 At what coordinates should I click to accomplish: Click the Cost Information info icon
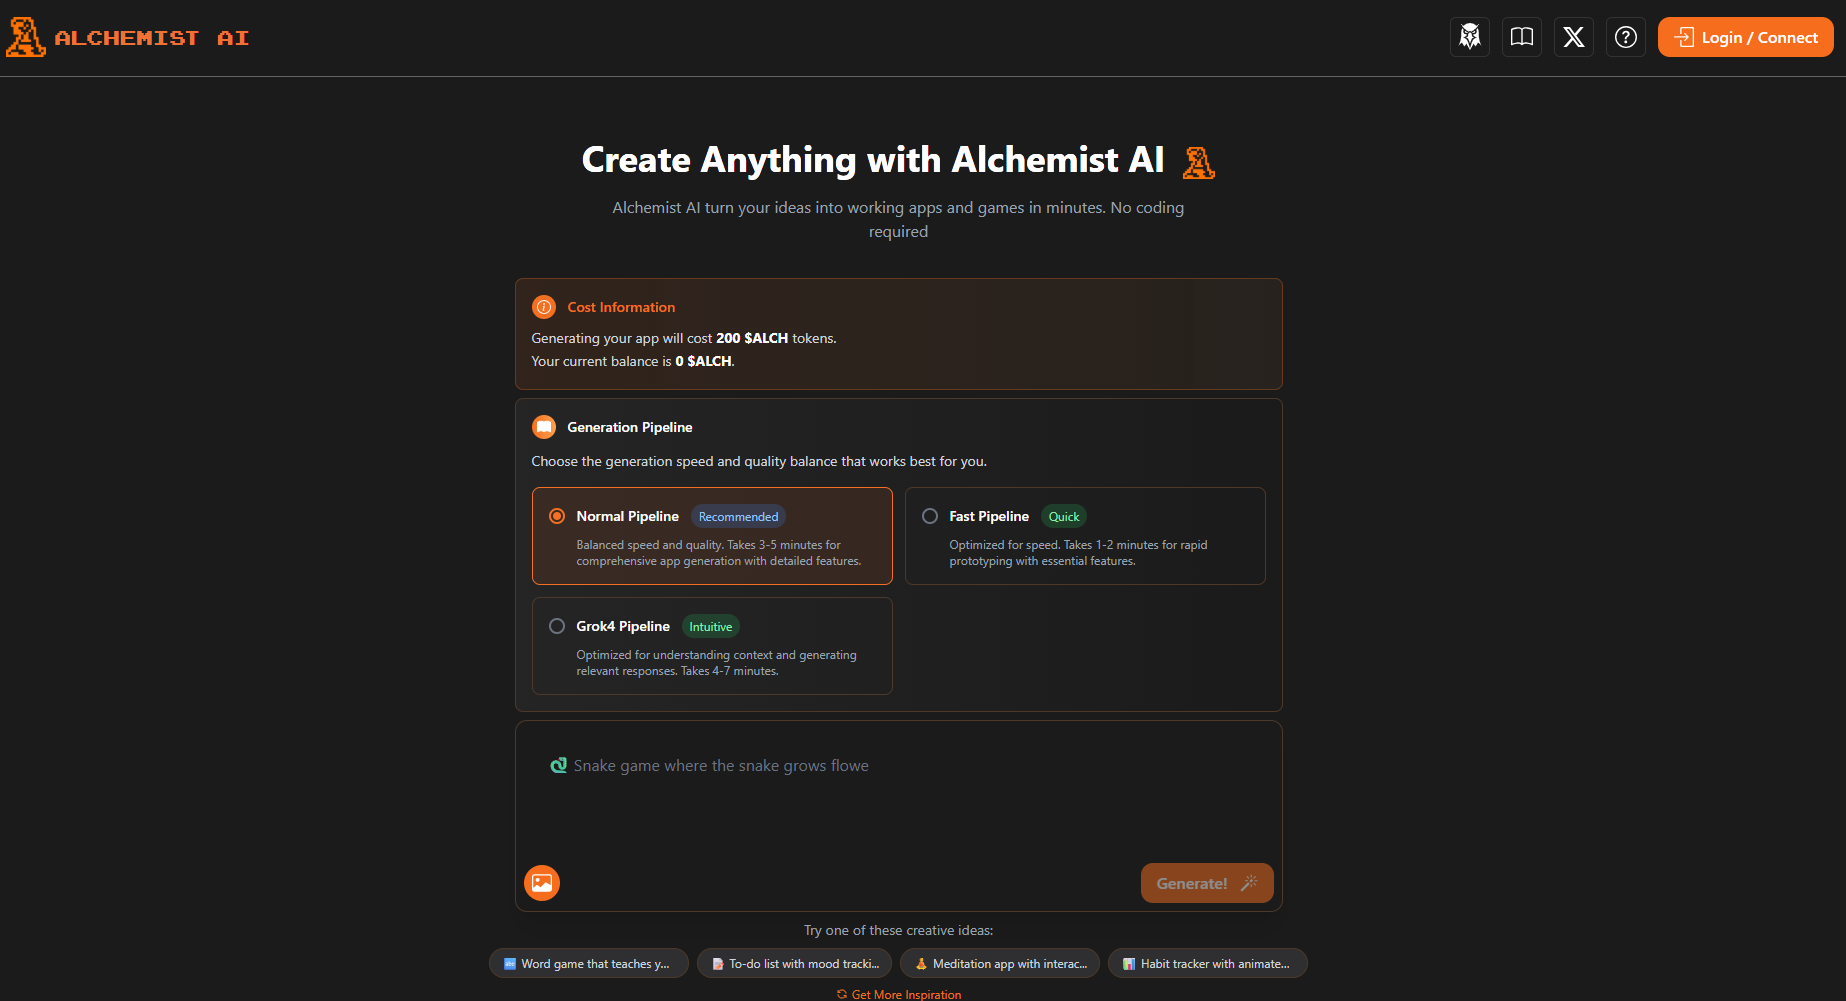pos(544,307)
